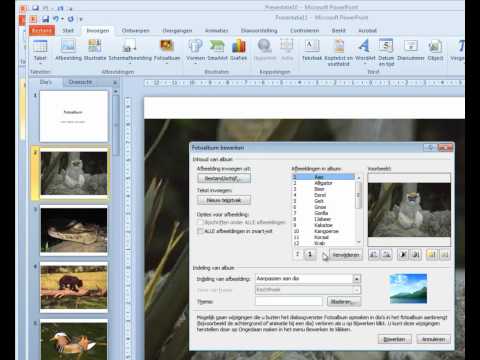Click the Annuleren button
This screenshot has width=480, height=360.
pyautogui.click(x=433, y=339)
